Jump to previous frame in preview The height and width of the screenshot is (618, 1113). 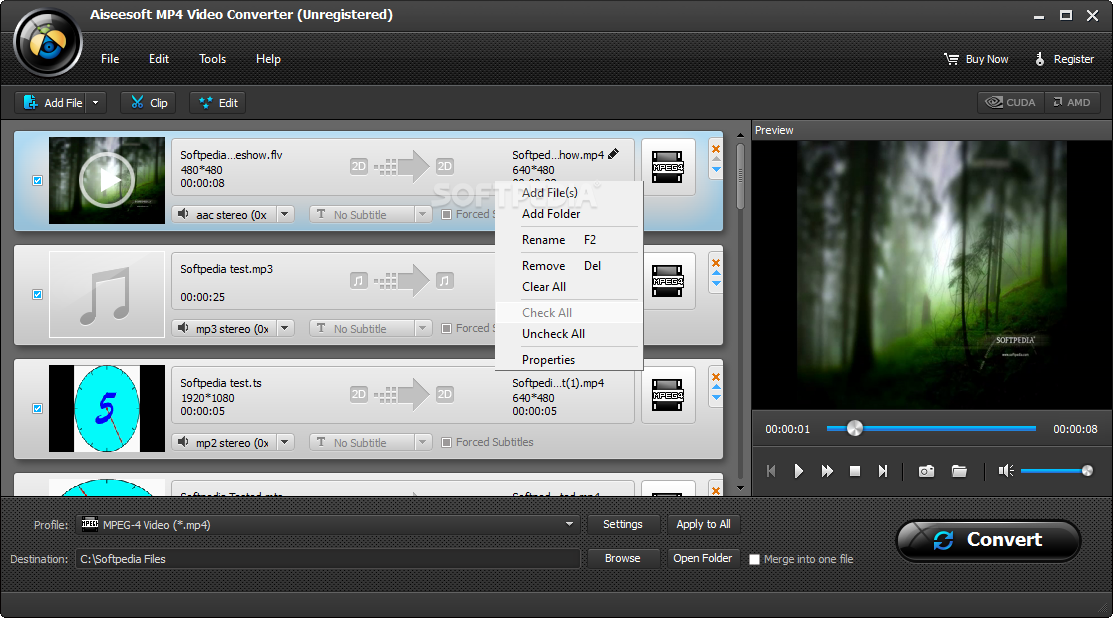(772, 471)
